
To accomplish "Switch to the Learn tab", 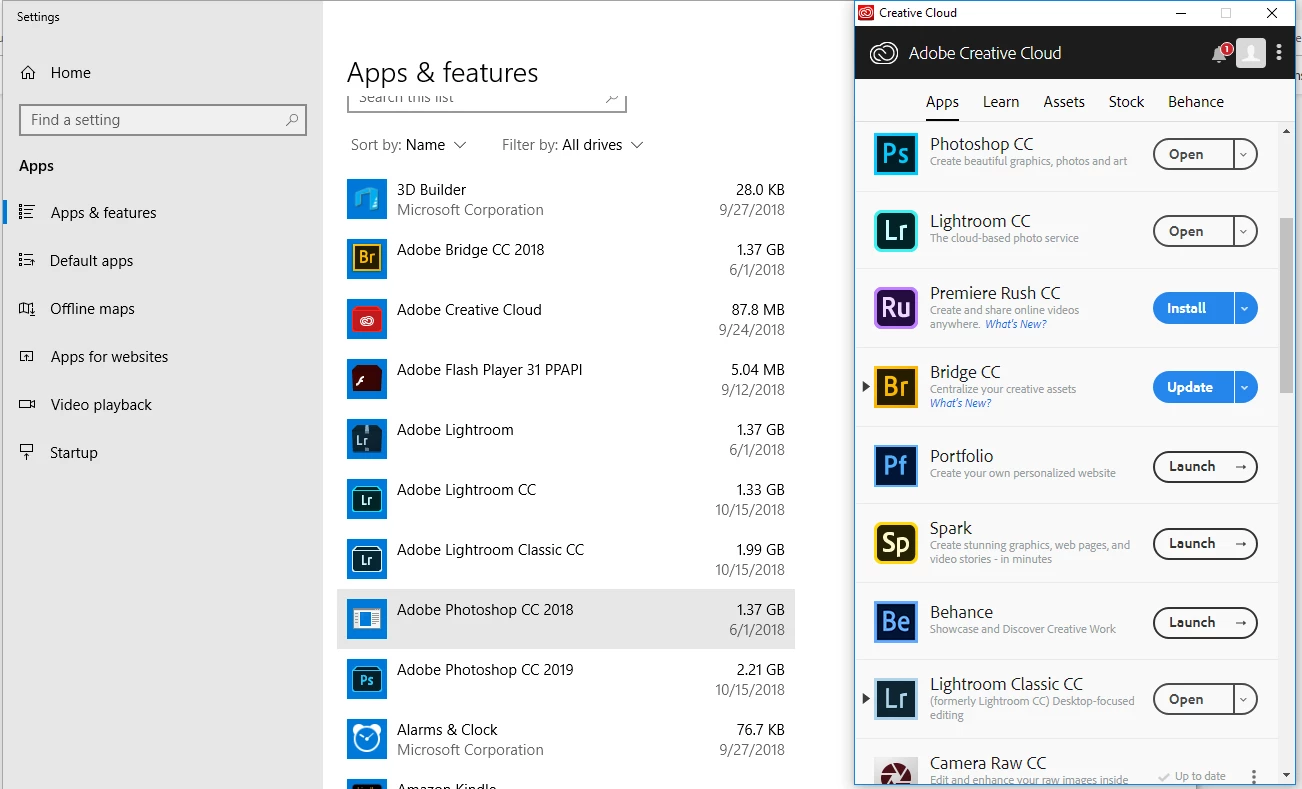I will pyautogui.click(x=1001, y=102).
